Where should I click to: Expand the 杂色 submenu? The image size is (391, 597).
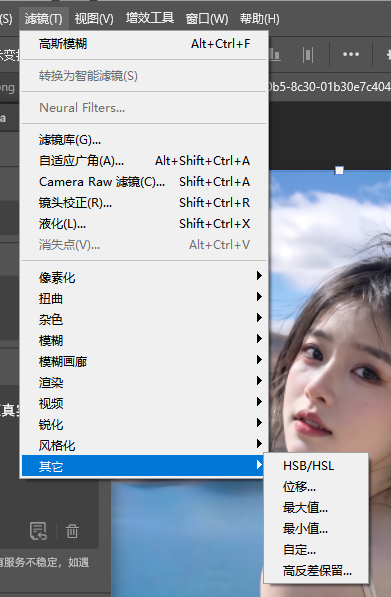[145, 319]
